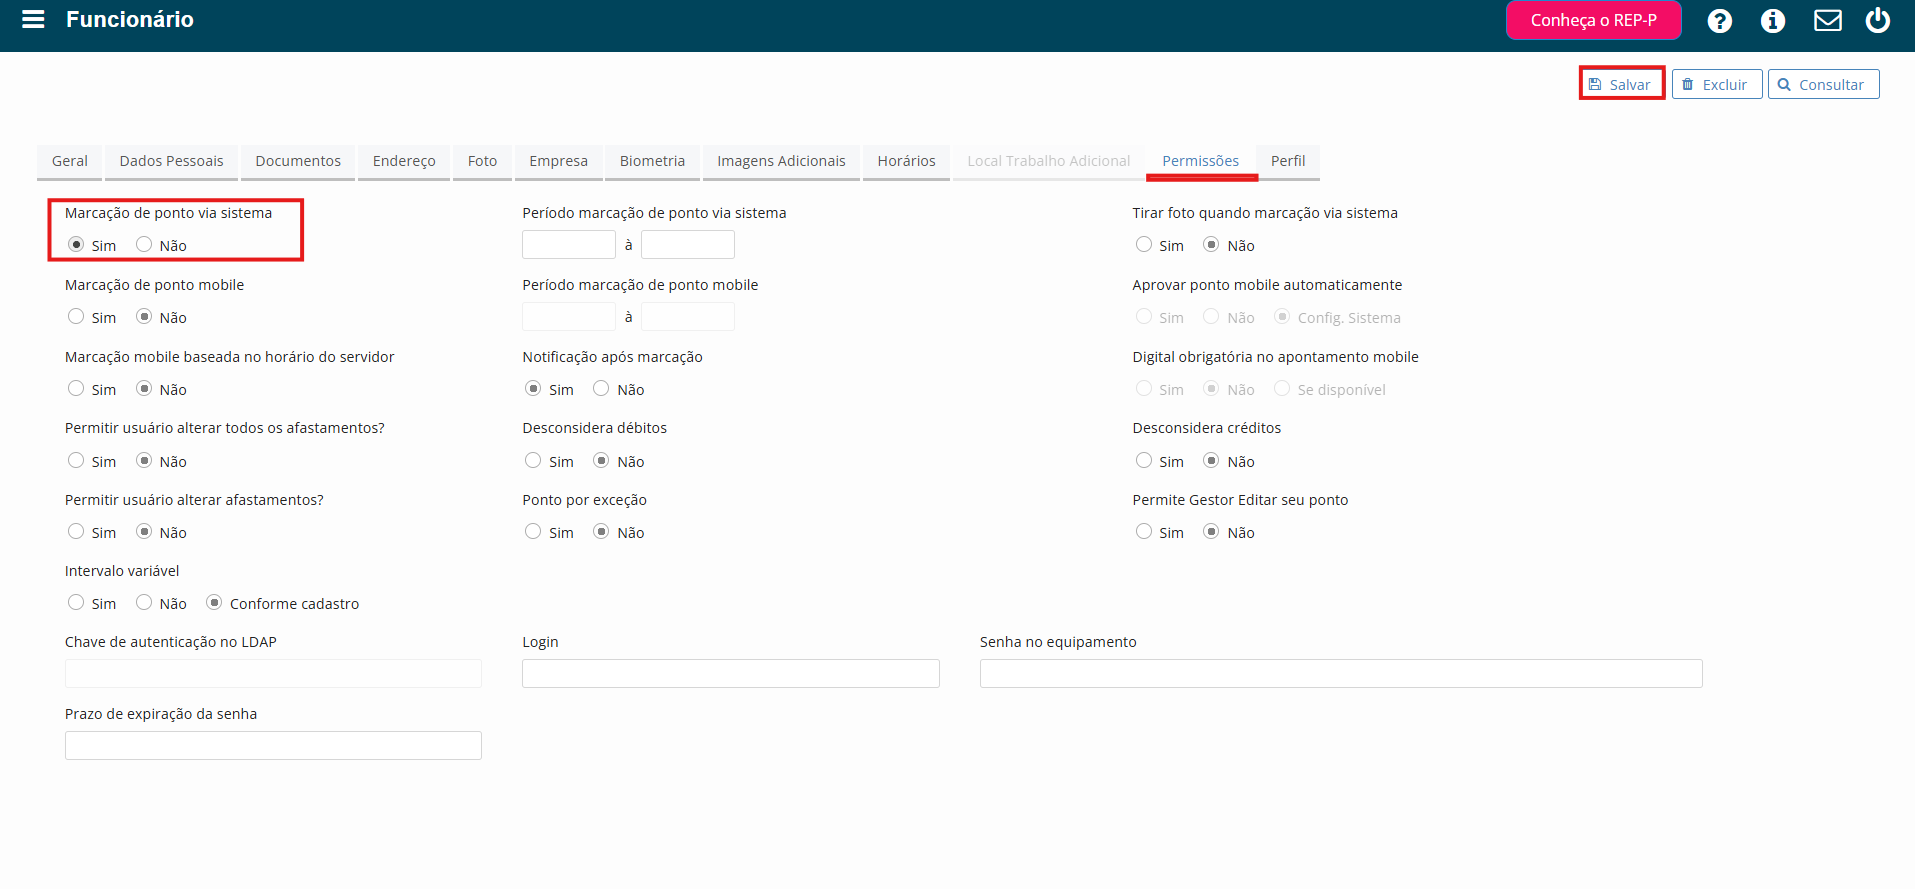Click the Consultar button
The height and width of the screenshot is (889, 1915).
[1823, 84]
